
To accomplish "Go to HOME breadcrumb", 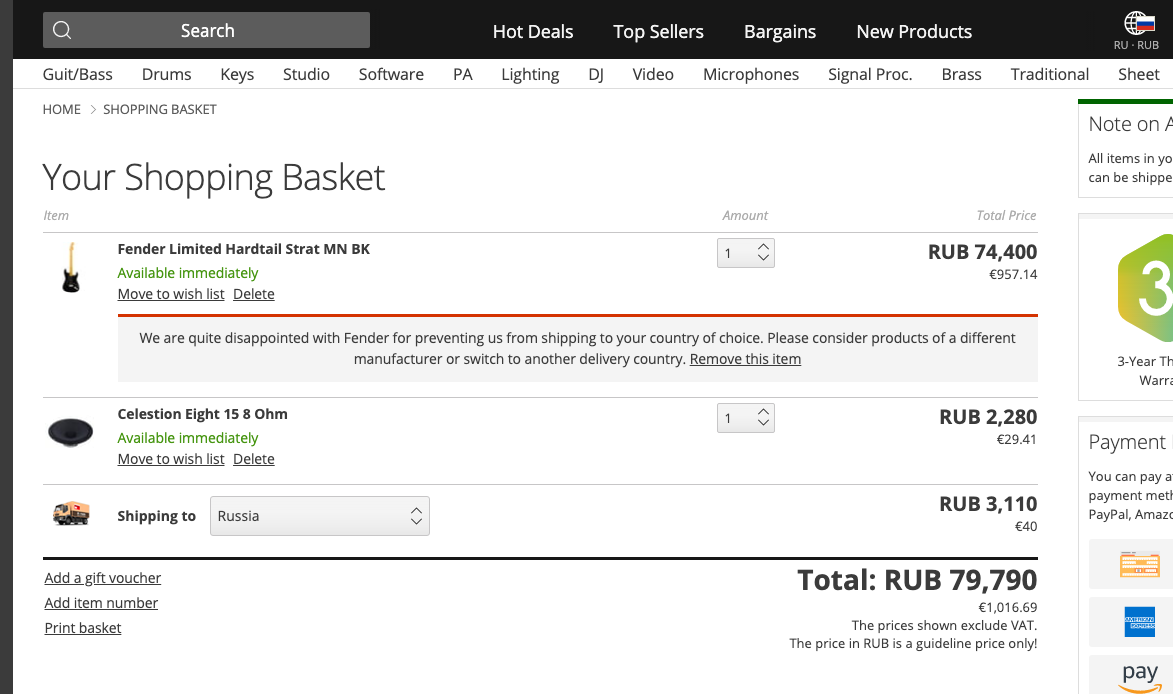I will tap(61, 109).
